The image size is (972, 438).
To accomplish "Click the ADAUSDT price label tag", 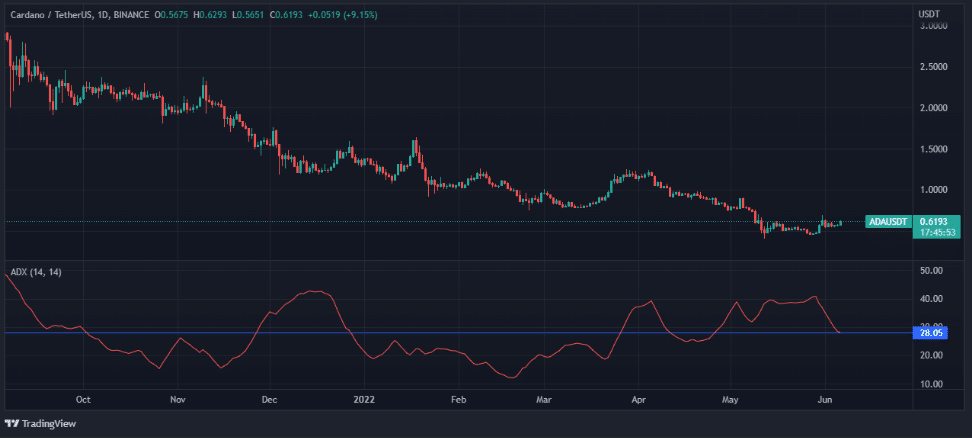I will pyautogui.click(x=888, y=221).
